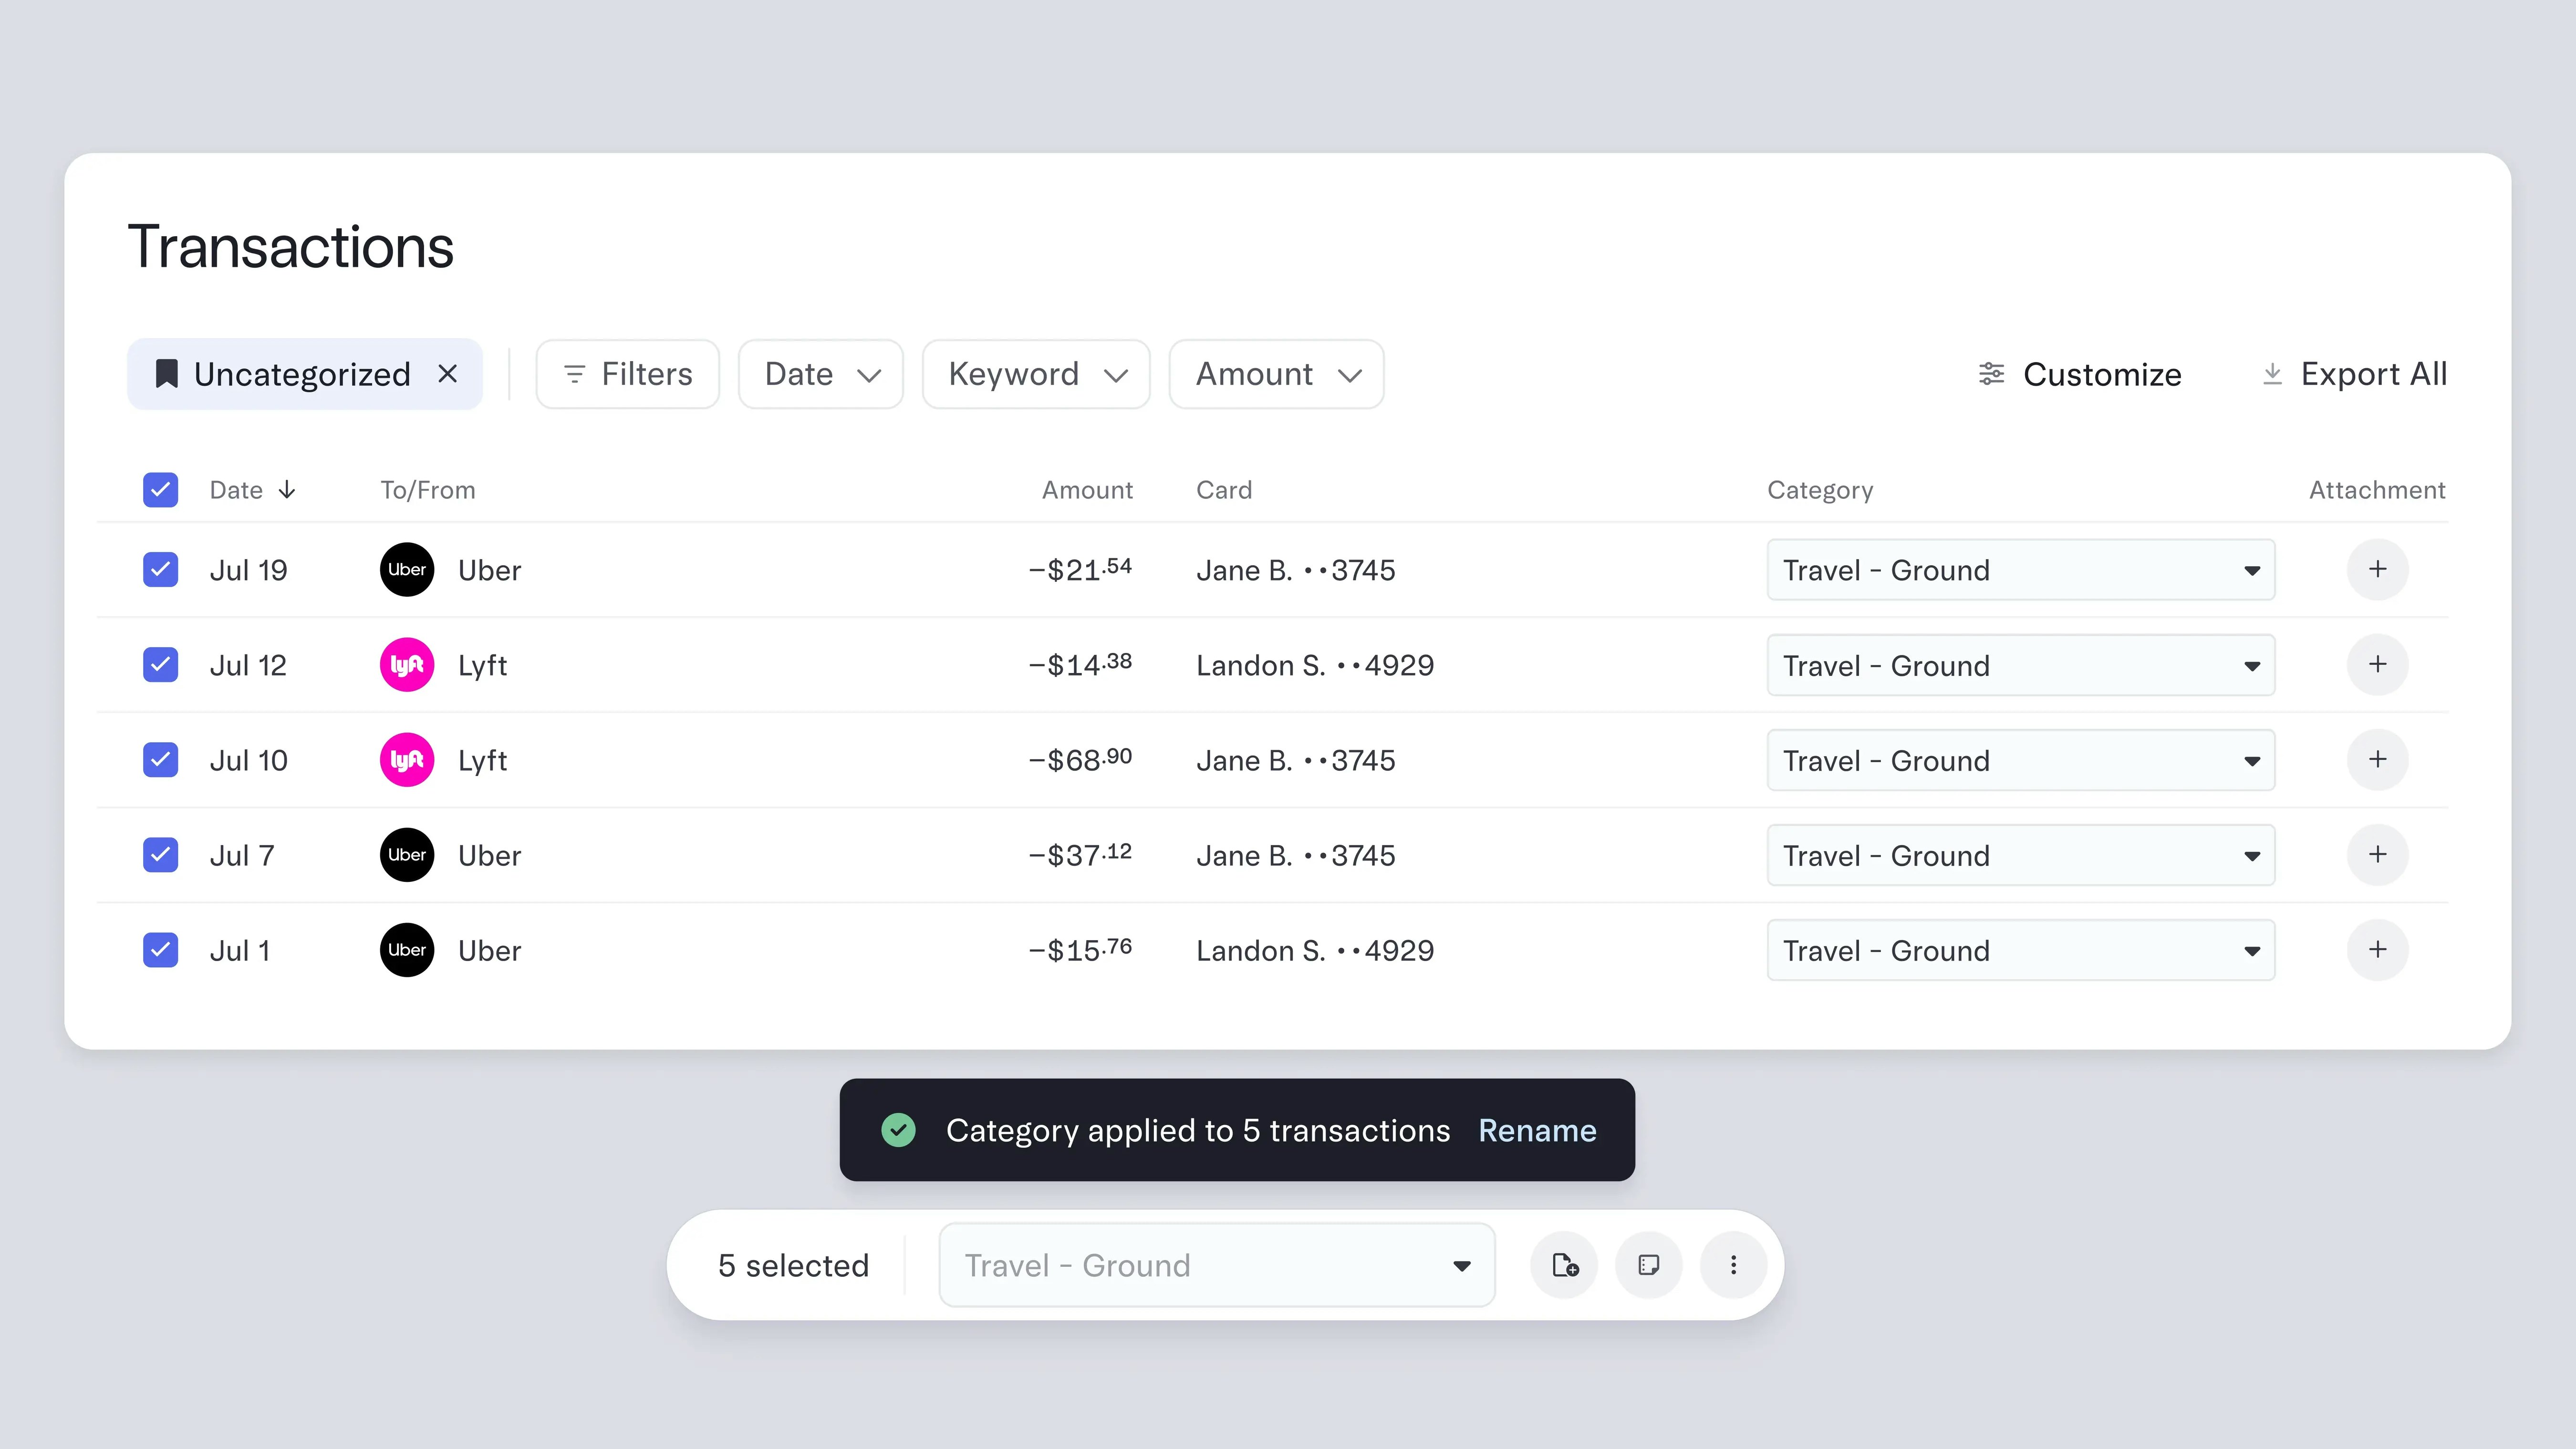The width and height of the screenshot is (2576, 1449).
Task: Click the Uber logo on the Jul 19 row
Action: point(406,569)
